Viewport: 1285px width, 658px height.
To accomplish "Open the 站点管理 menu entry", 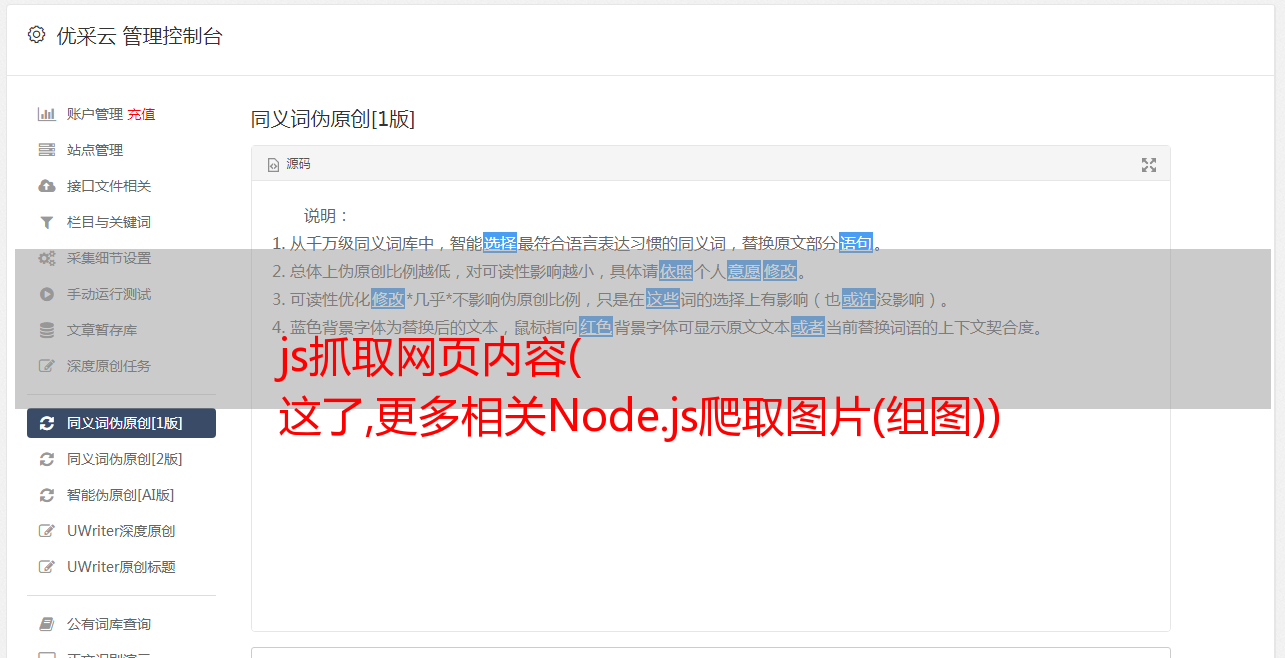I will click(x=95, y=150).
